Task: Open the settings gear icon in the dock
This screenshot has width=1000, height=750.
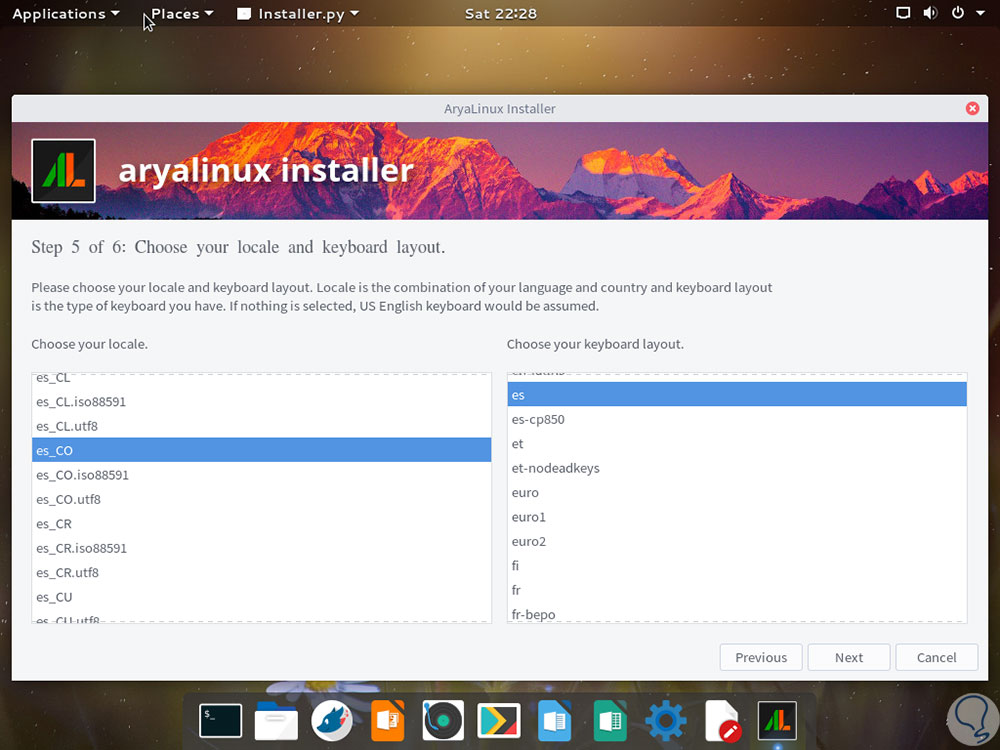Action: (665, 720)
